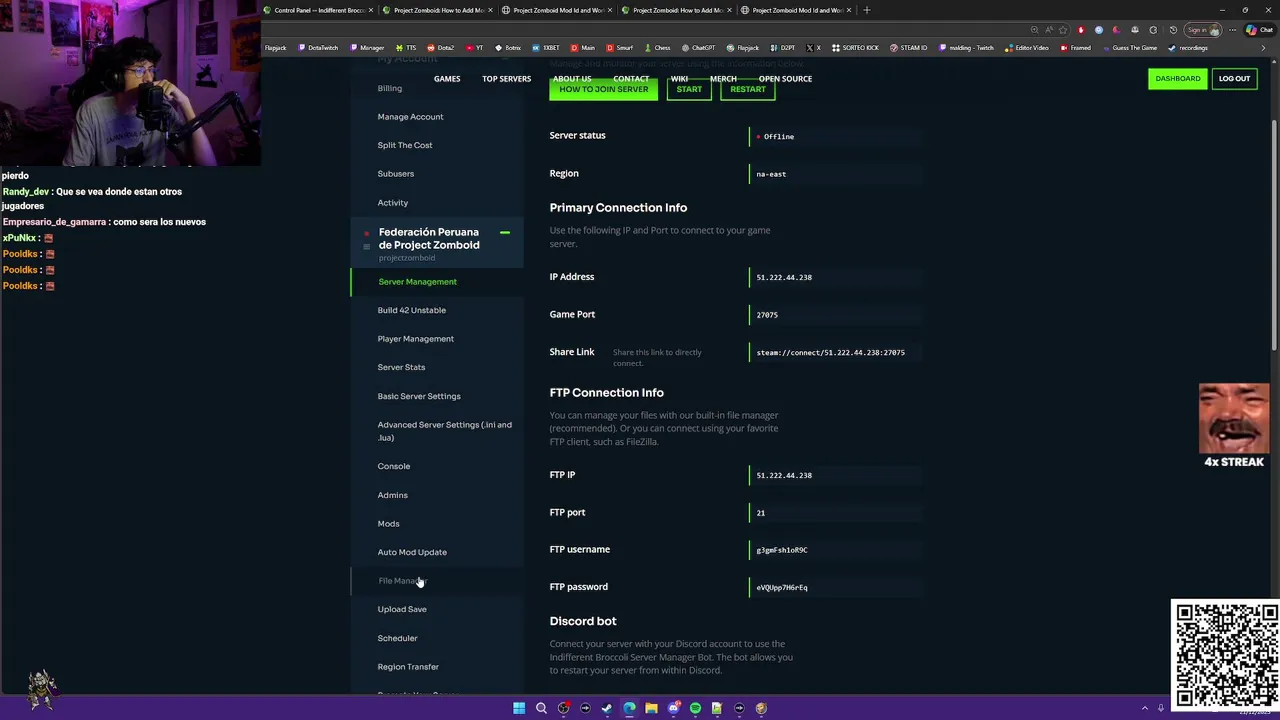
Task: Open Botrix bookmark
Action: [x=508, y=48]
